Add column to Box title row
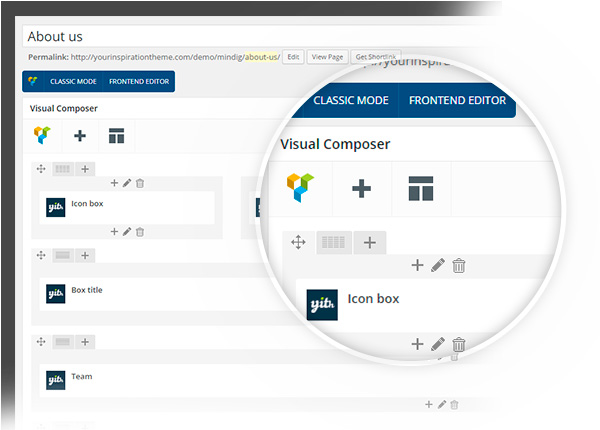 85,255
